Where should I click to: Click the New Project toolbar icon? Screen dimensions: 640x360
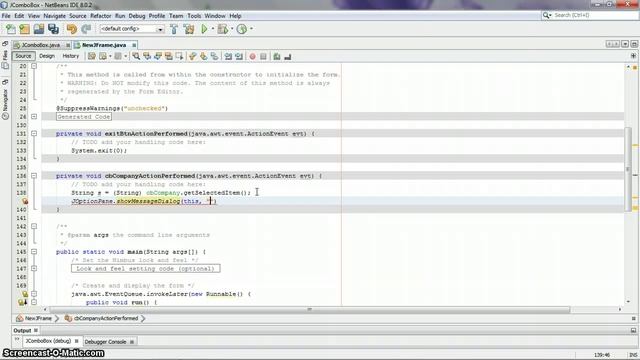[24, 29]
